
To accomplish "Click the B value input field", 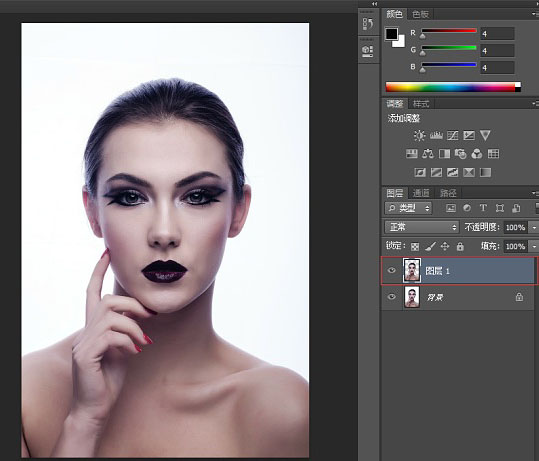I will click(497, 67).
